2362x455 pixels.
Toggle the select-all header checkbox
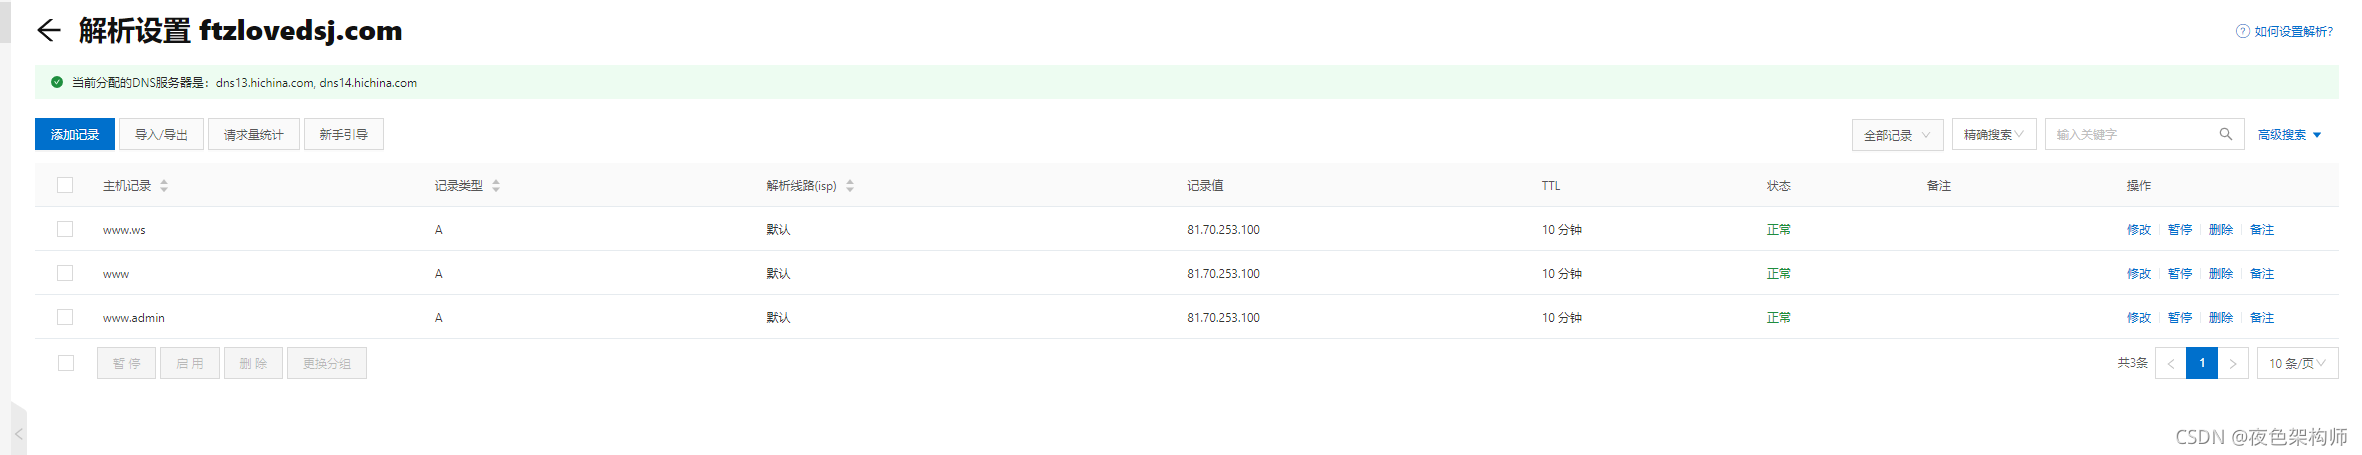[x=65, y=185]
